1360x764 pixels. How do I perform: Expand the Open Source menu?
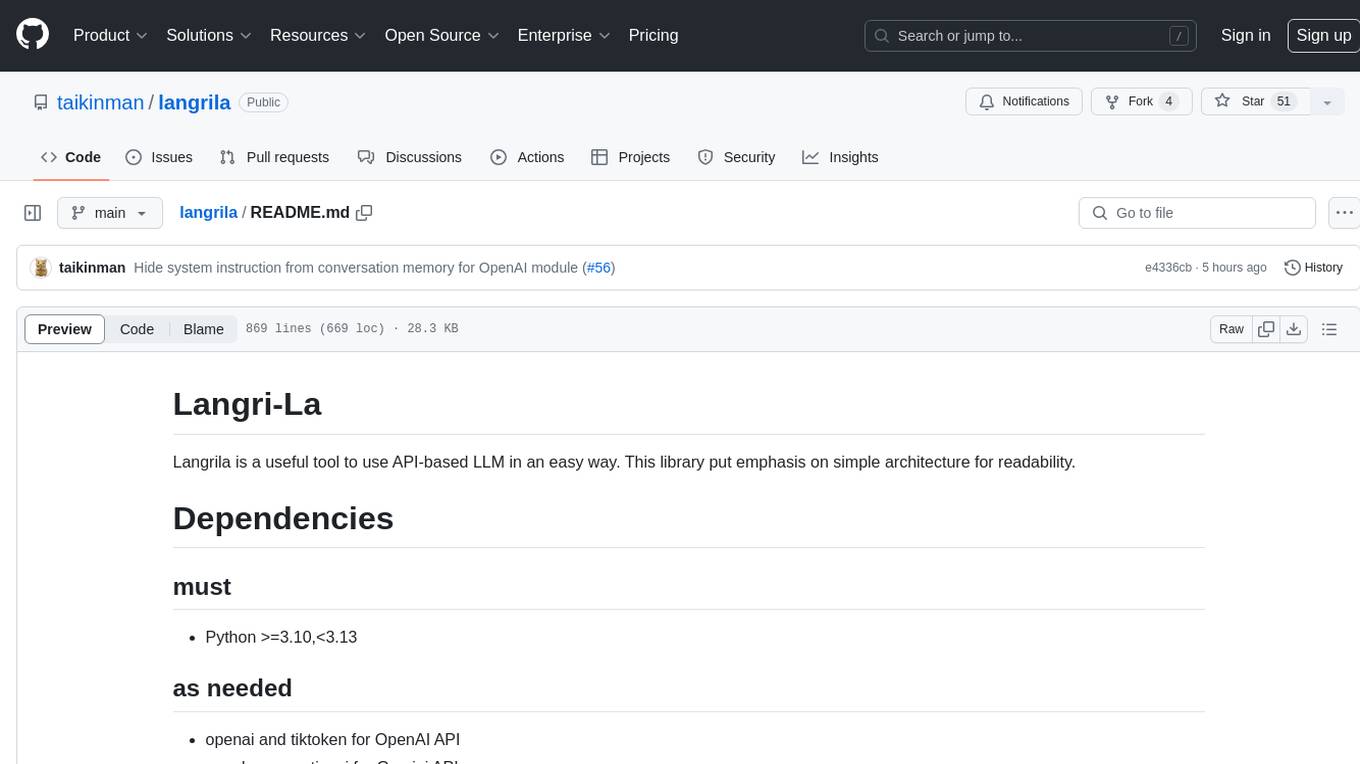[x=442, y=35]
